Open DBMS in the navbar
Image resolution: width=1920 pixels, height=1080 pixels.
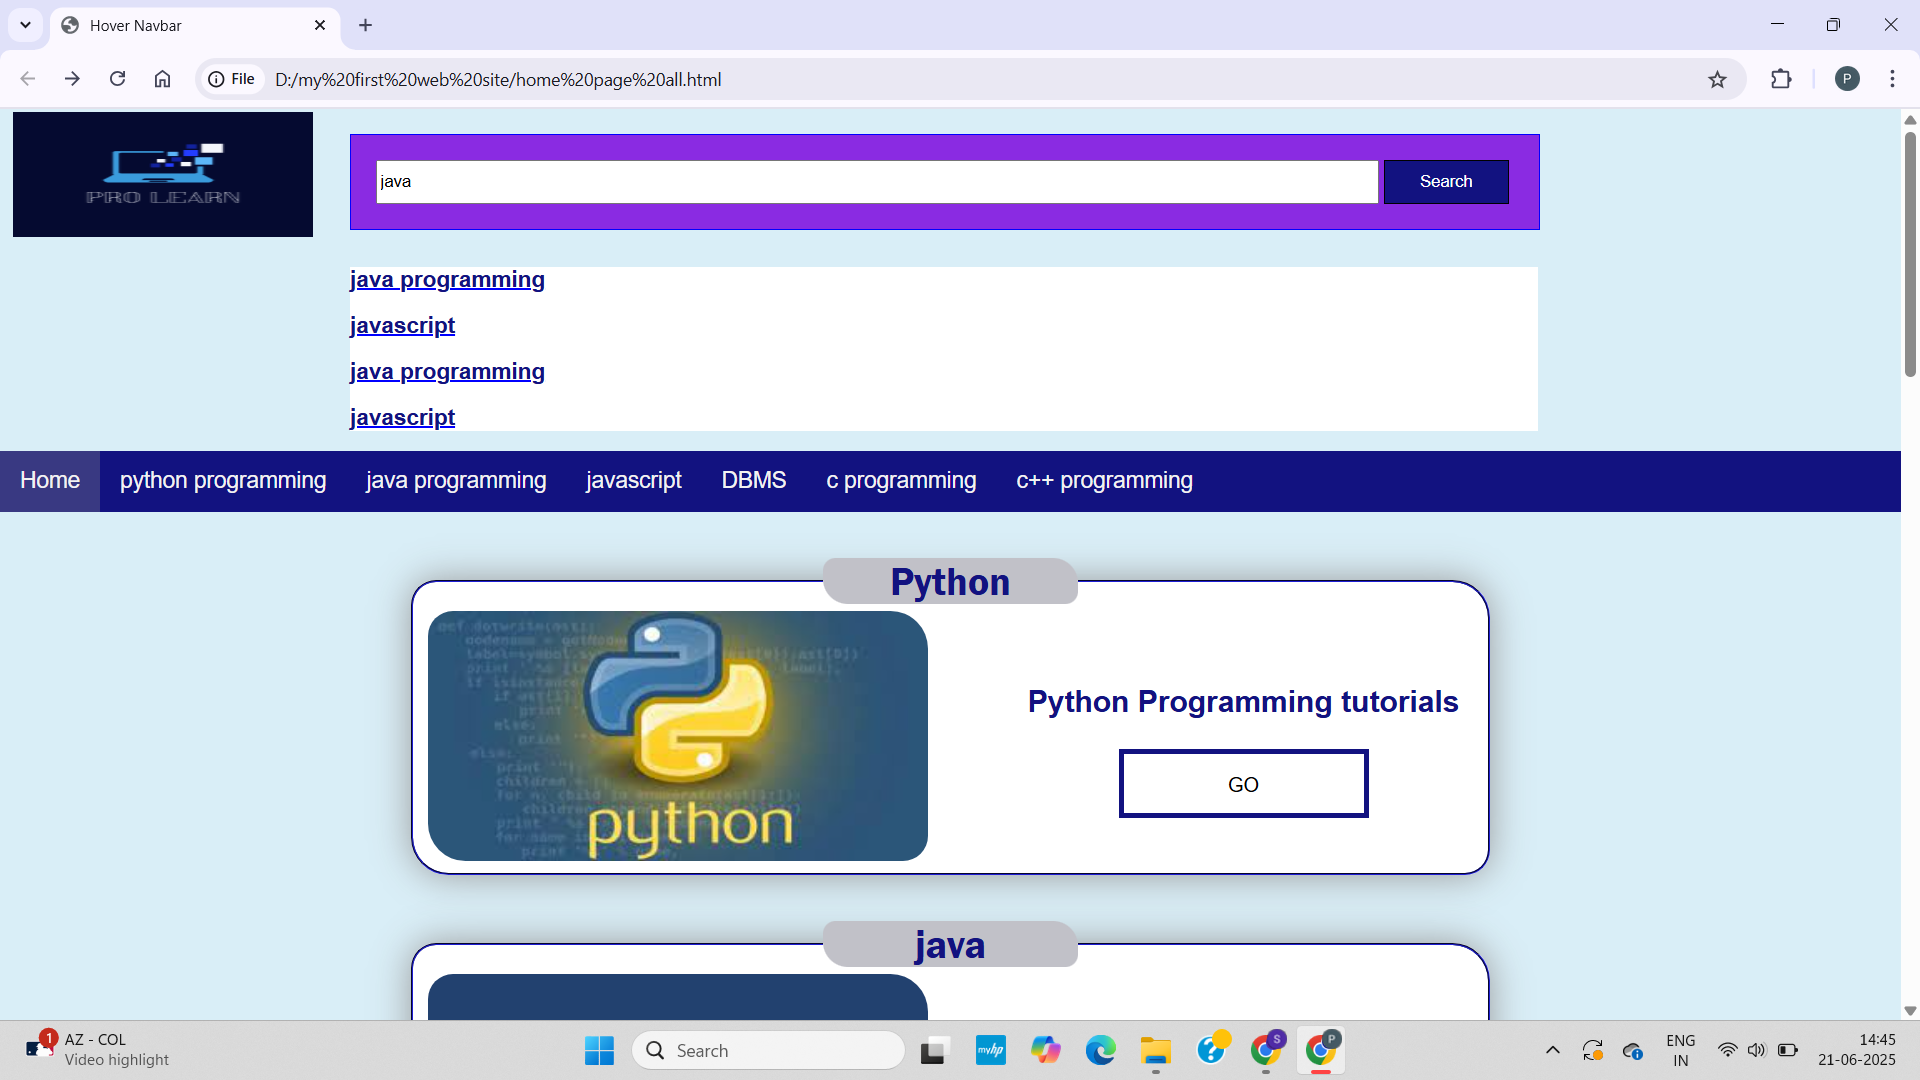(x=754, y=481)
